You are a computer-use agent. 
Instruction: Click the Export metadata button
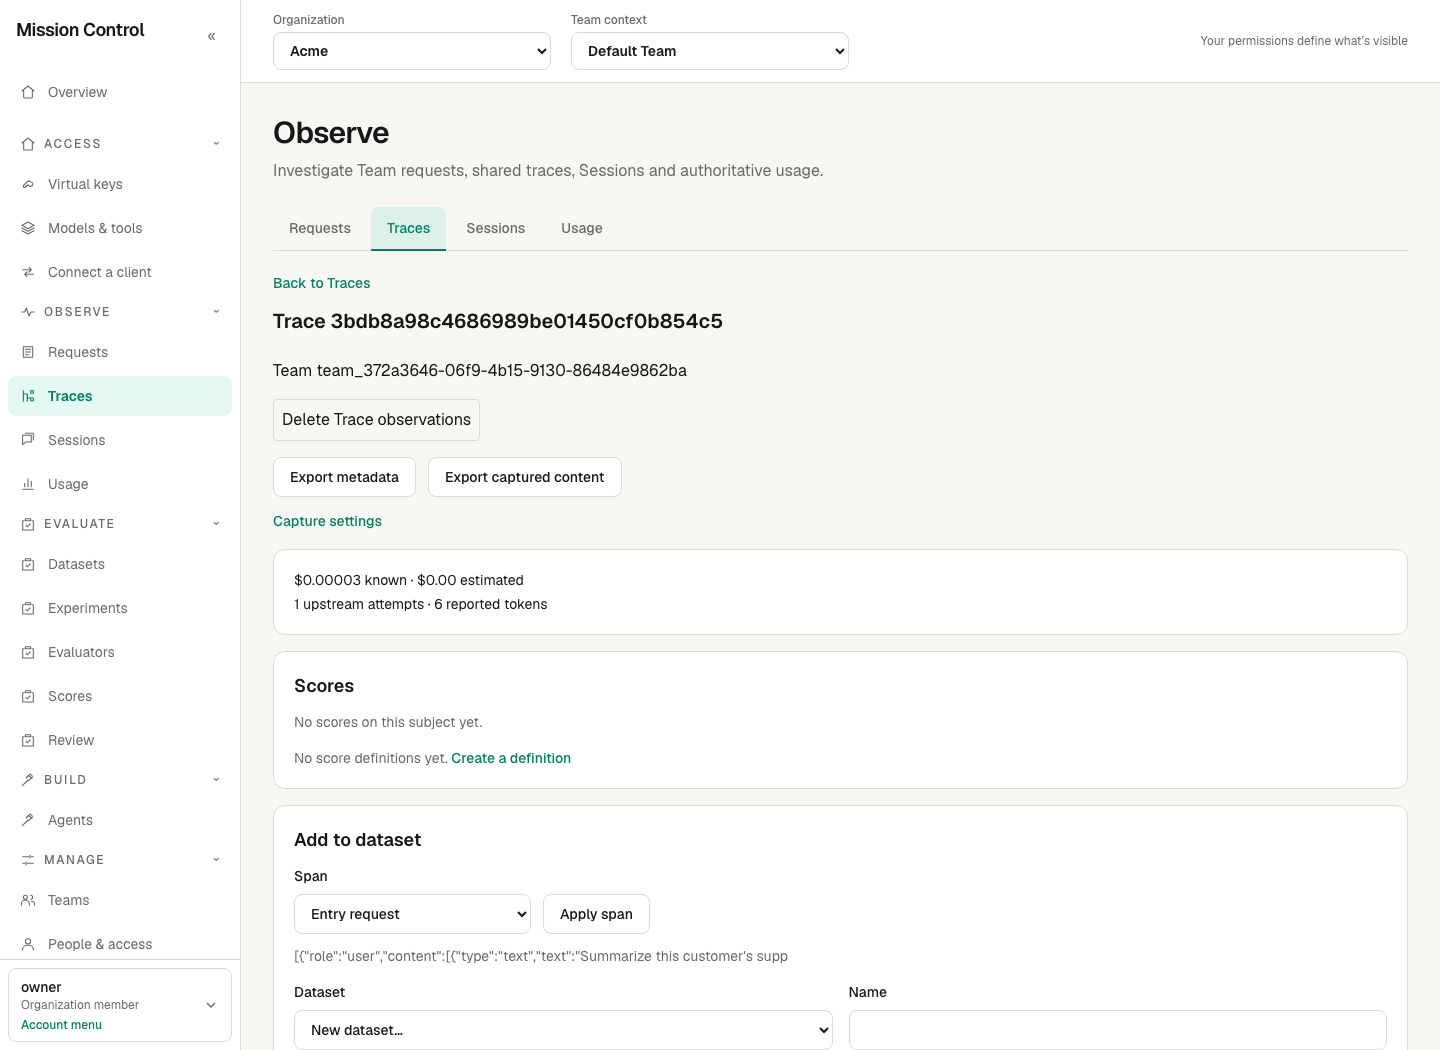pos(344,477)
